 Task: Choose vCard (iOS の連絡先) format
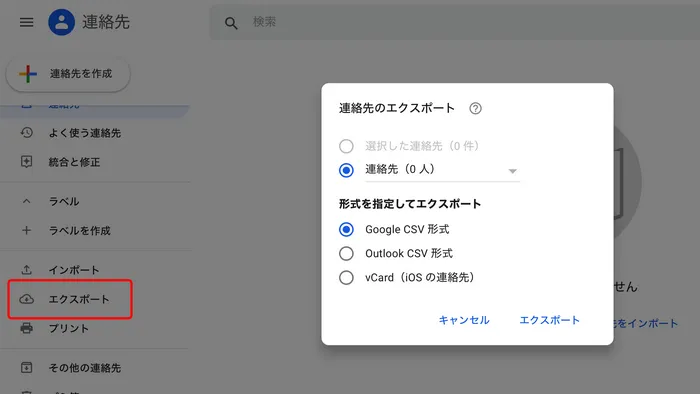coord(346,278)
